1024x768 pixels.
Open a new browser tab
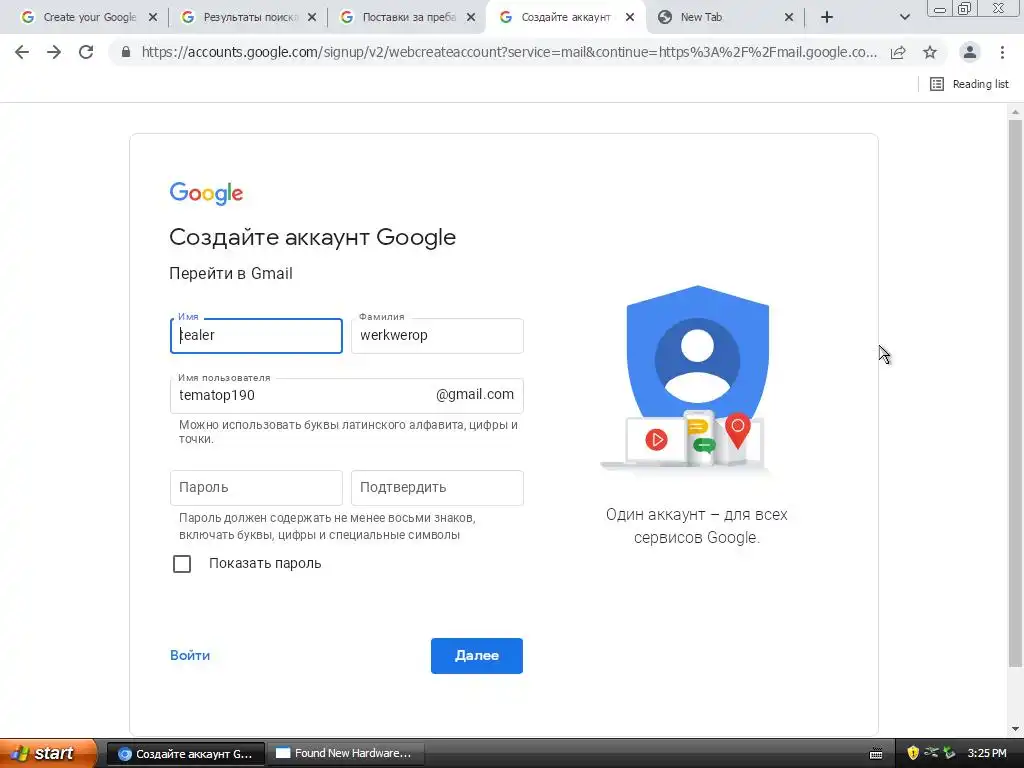pos(827,18)
